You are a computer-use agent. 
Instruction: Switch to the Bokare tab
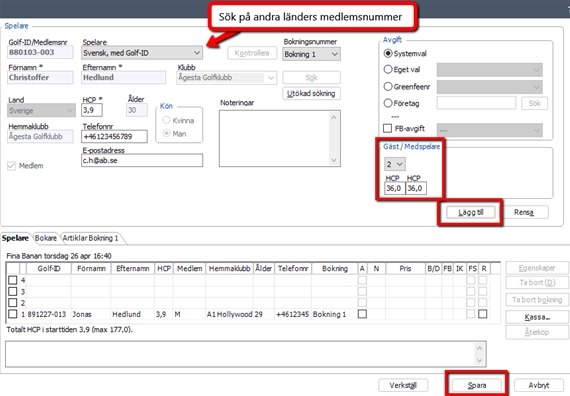tap(45, 238)
